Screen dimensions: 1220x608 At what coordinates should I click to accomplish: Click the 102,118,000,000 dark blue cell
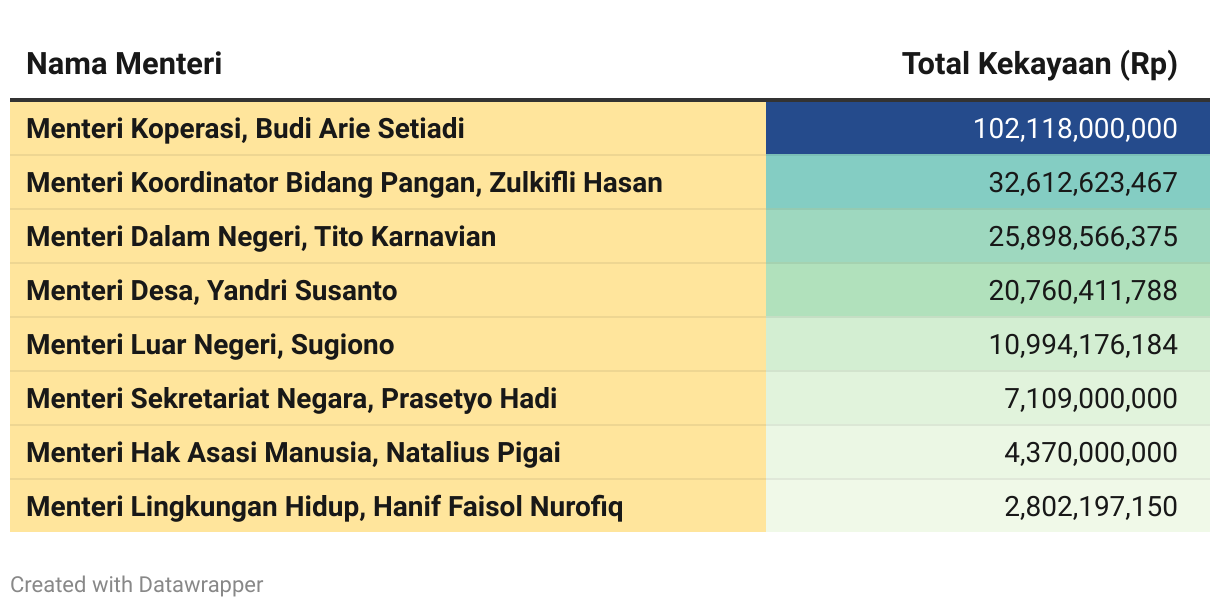click(988, 128)
